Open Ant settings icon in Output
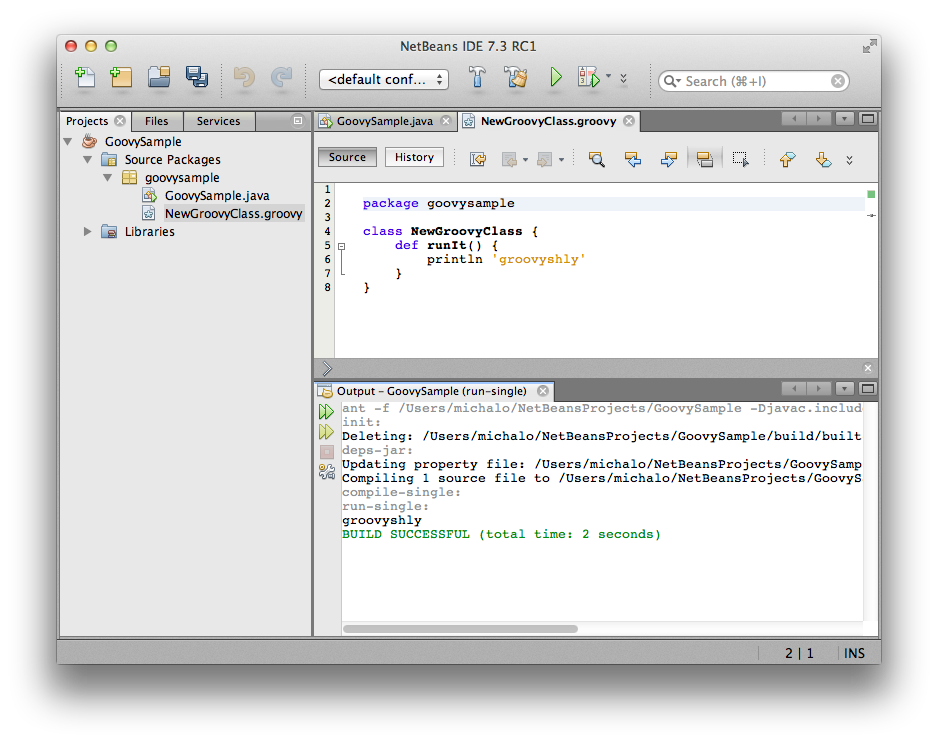This screenshot has height=743, width=938. click(x=327, y=472)
